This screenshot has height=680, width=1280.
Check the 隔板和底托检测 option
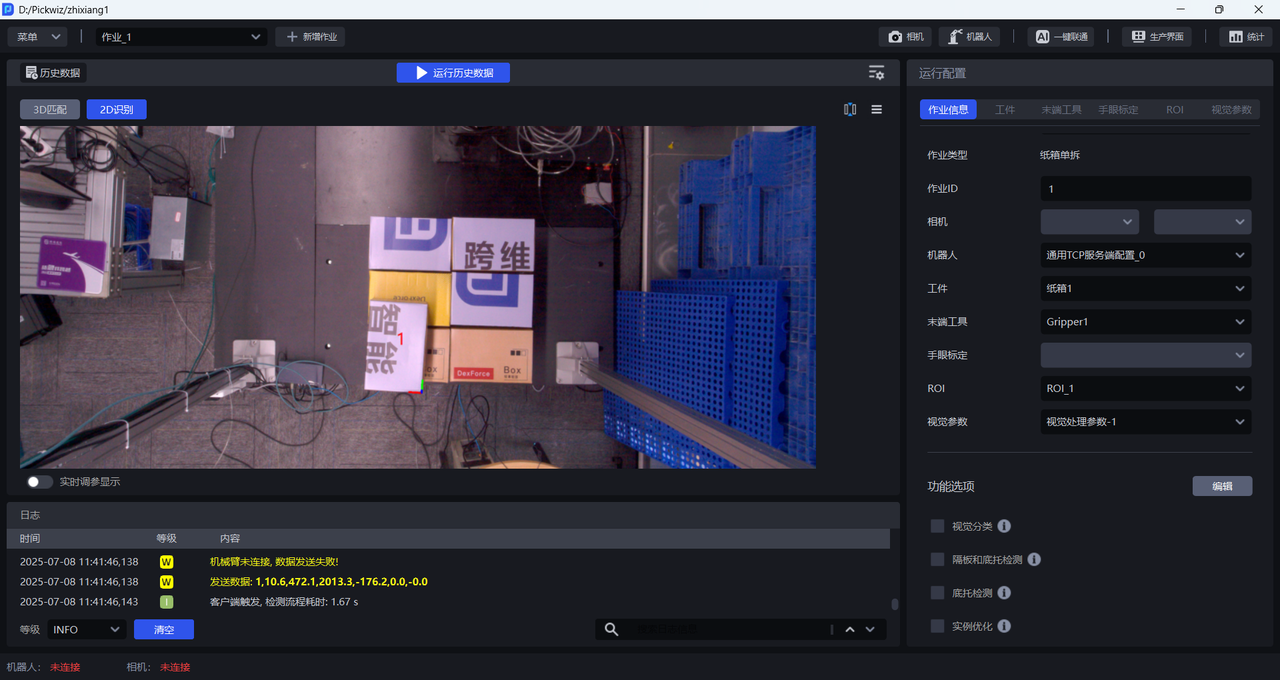click(x=937, y=559)
